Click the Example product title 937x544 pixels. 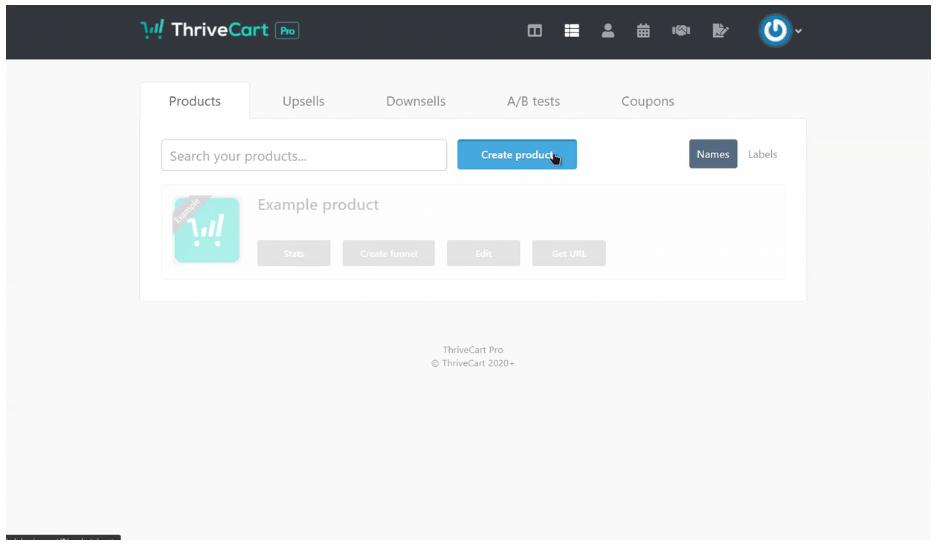318,204
